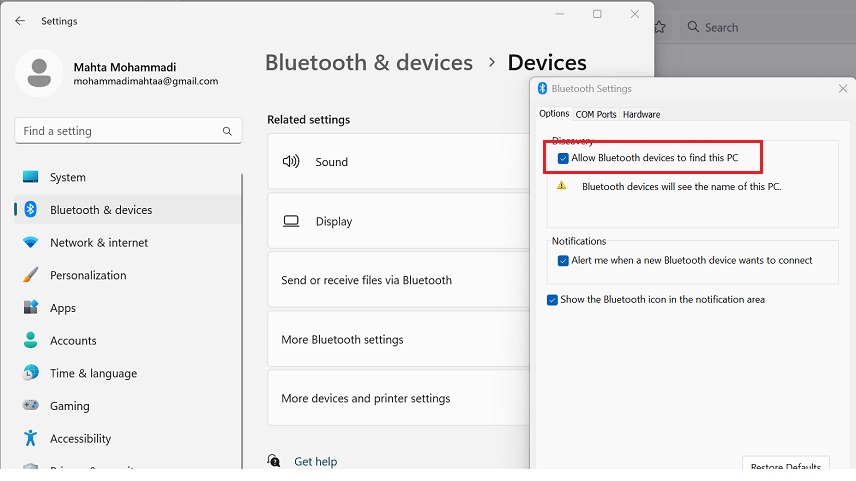Minimize the Settings window
Viewport: 856px width, 481px height.
(560, 14)
